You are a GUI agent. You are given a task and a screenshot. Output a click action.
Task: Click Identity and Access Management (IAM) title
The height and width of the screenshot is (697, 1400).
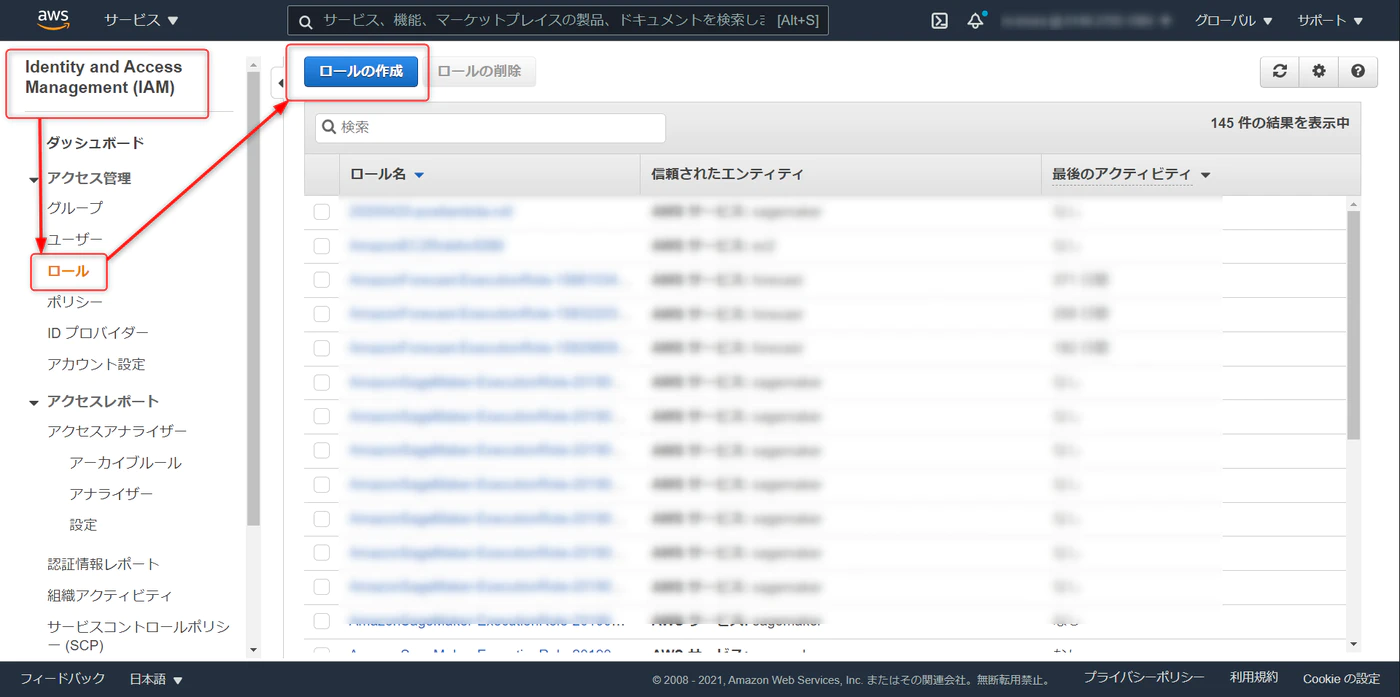coord(104,77)
